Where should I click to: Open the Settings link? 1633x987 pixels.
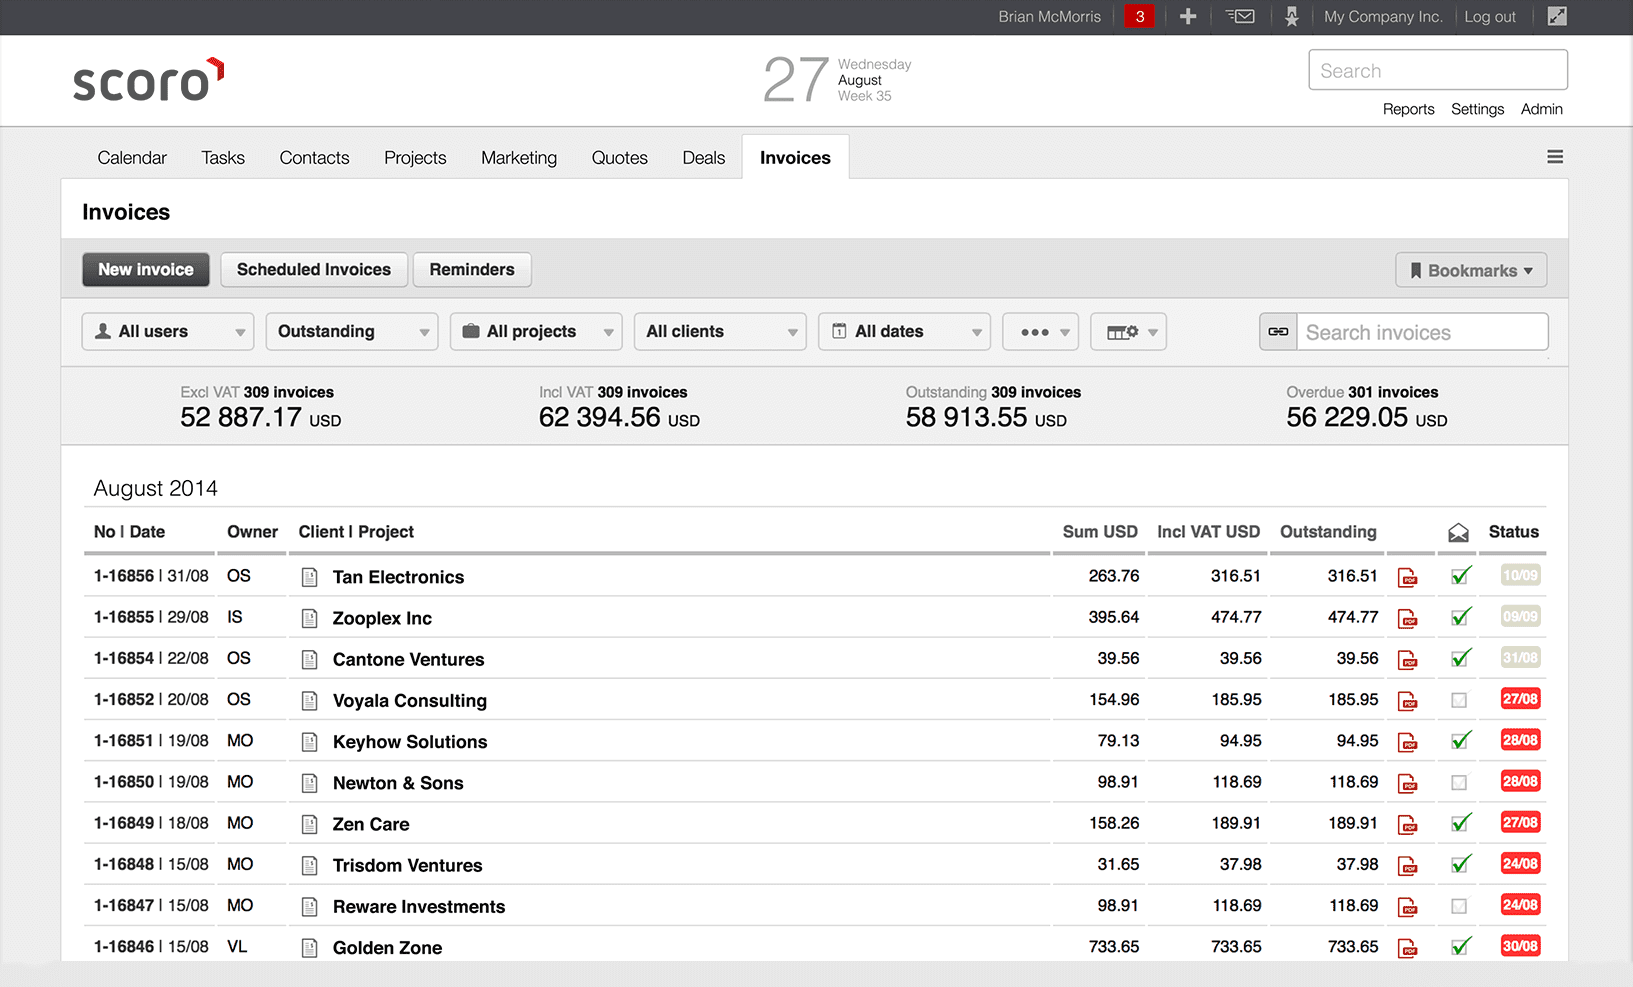click(x=1477, y=109)
